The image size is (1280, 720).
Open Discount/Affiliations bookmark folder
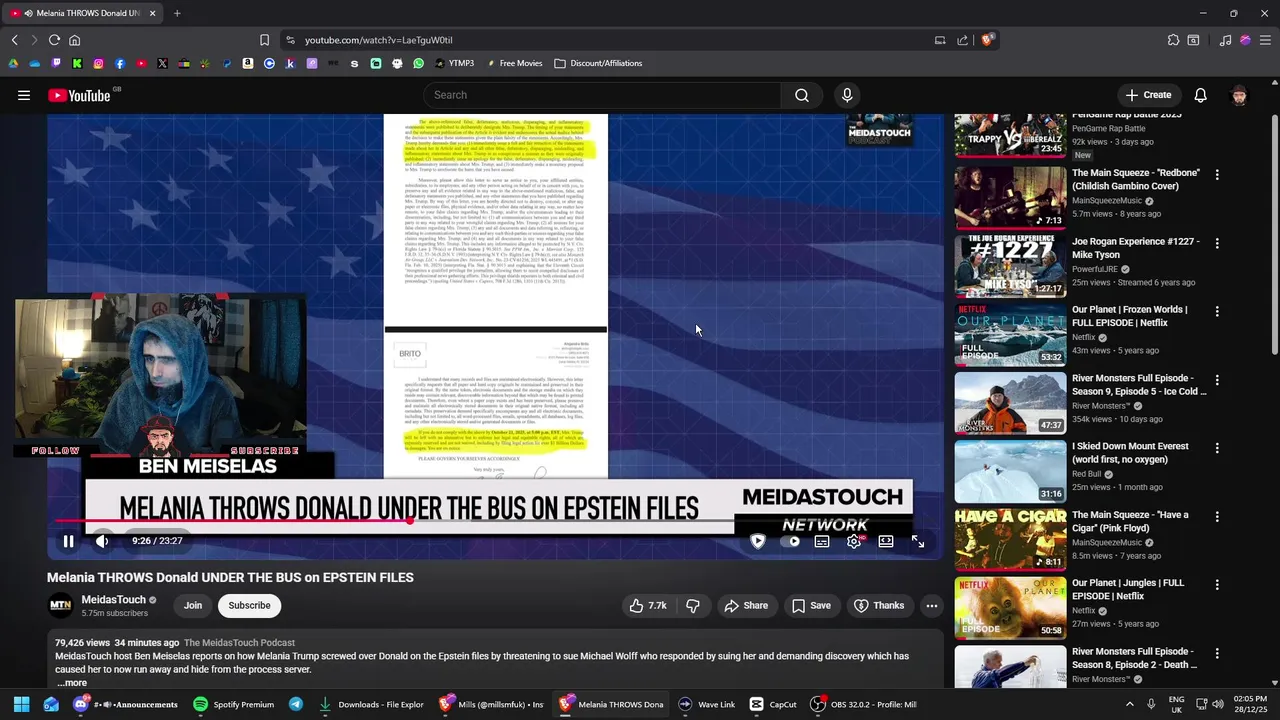point(598,63)
